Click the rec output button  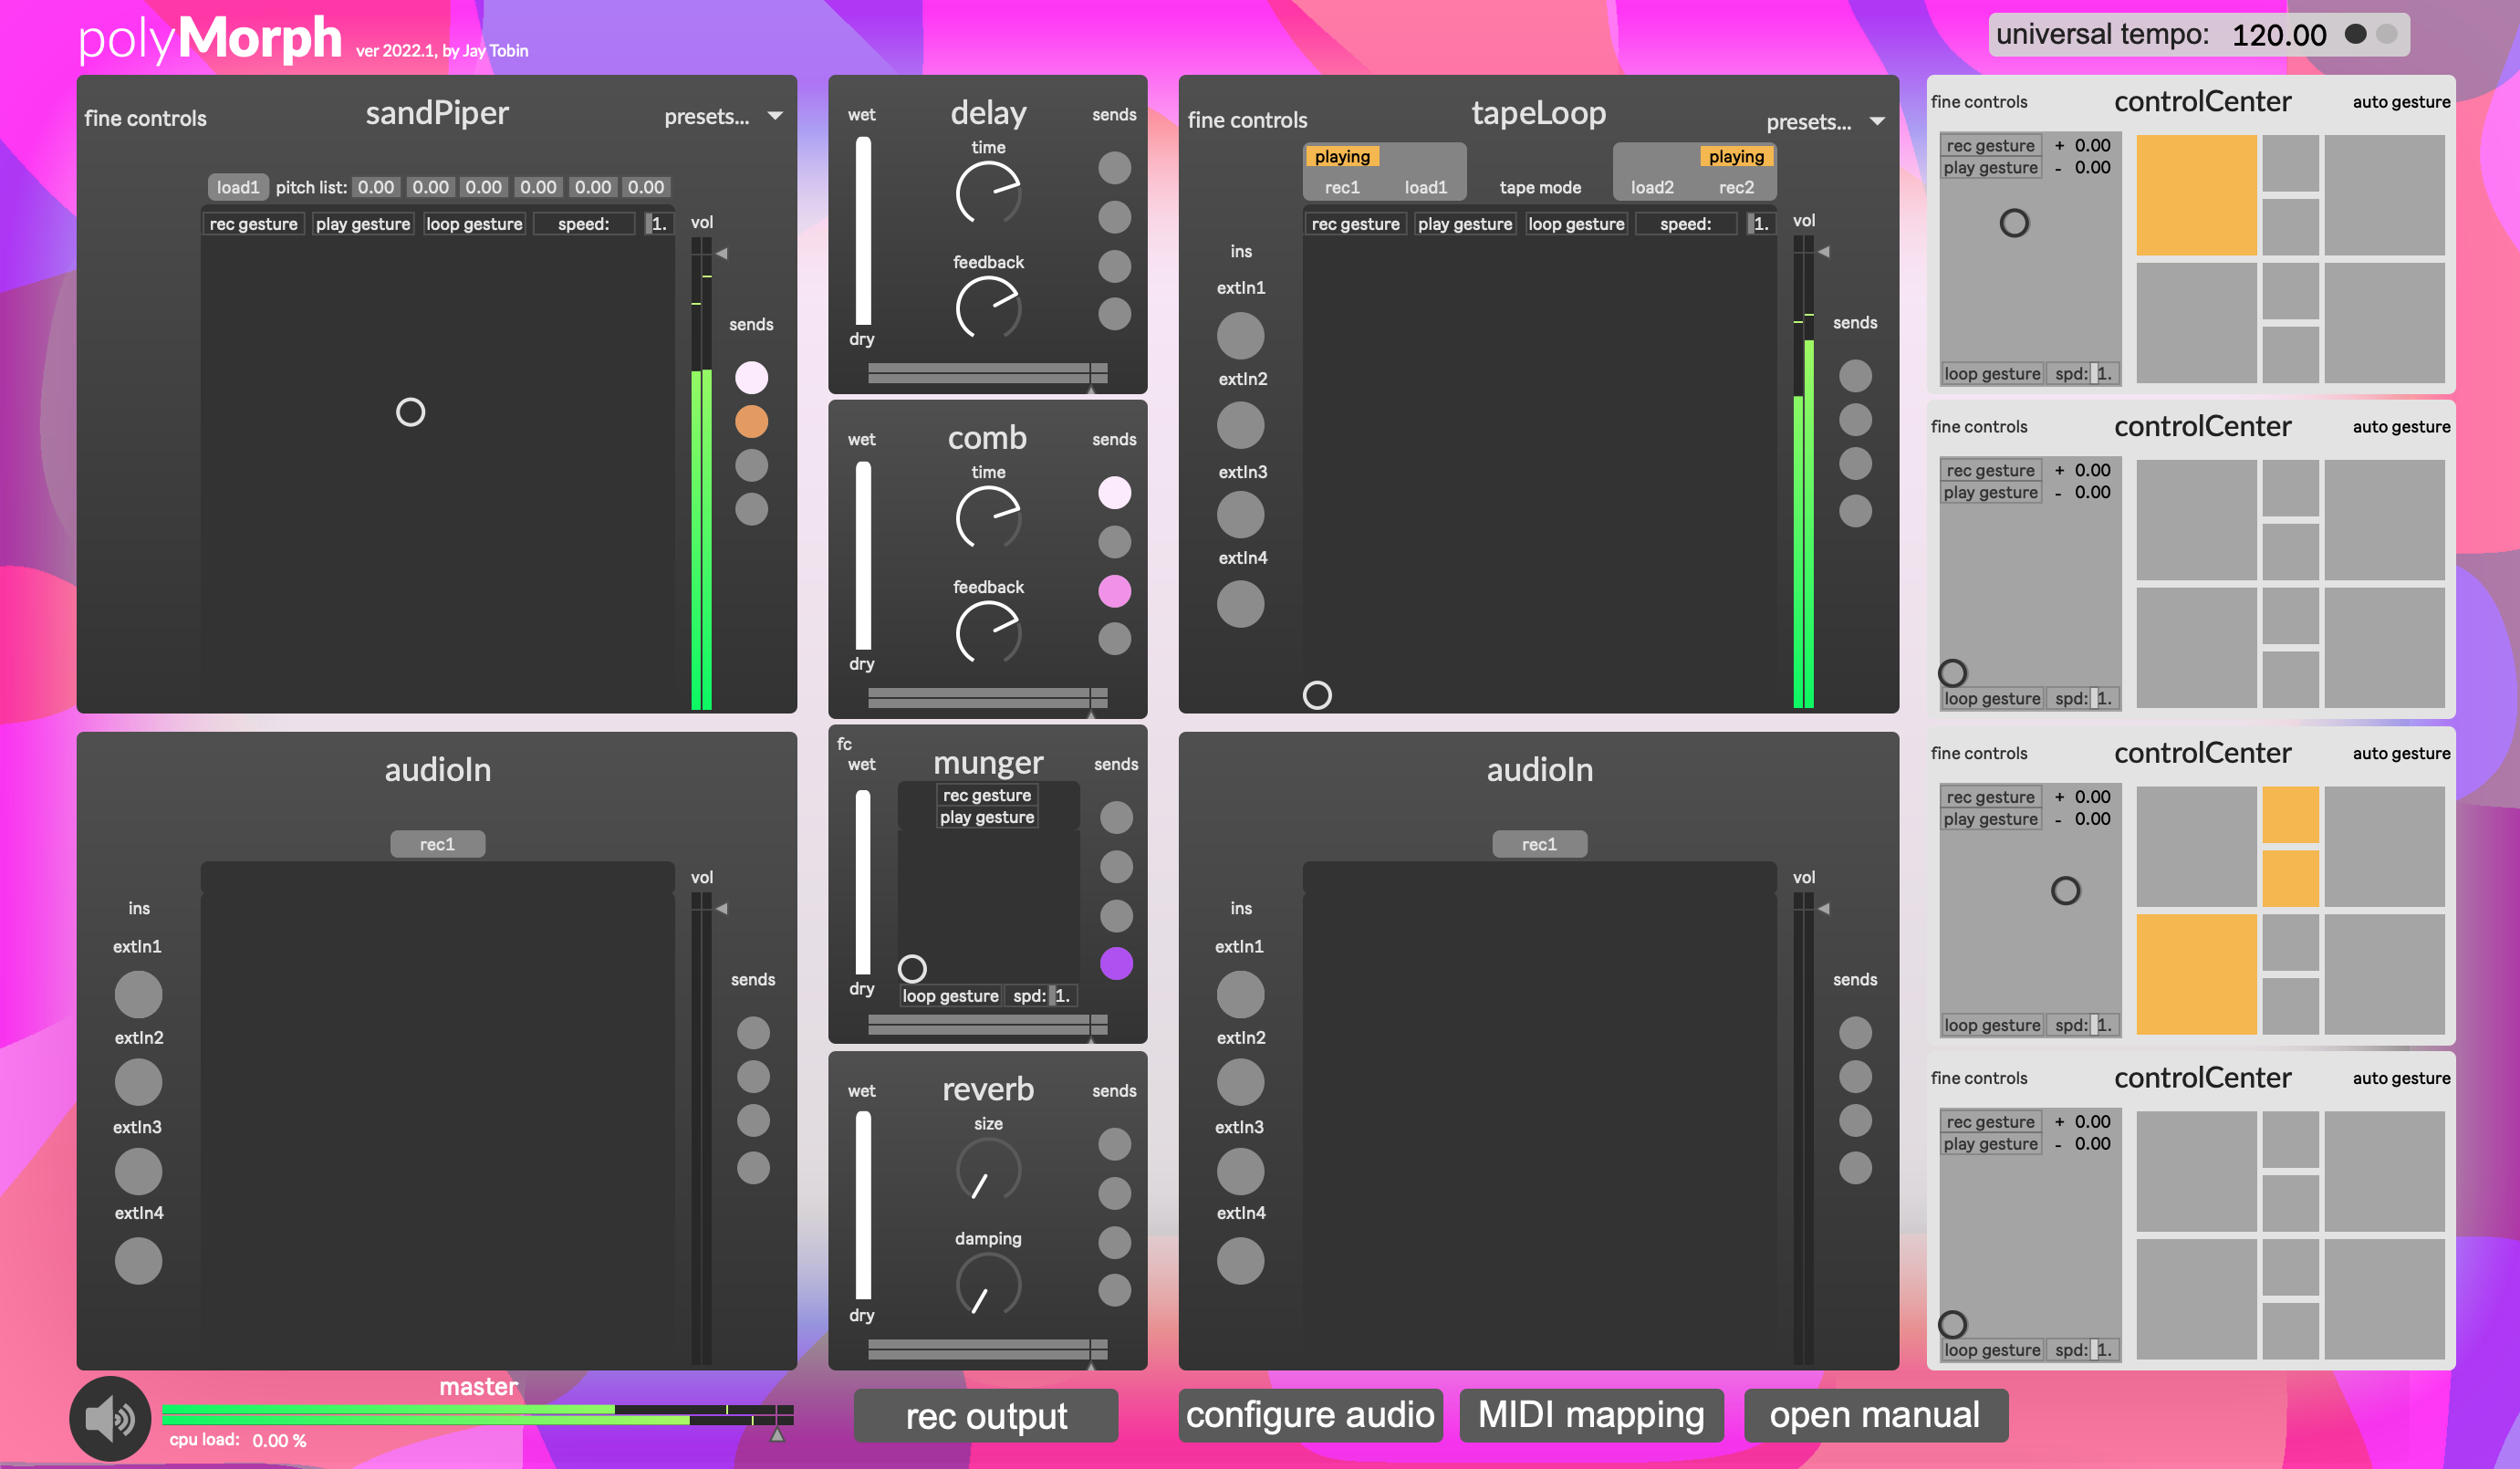[986, 1416]
